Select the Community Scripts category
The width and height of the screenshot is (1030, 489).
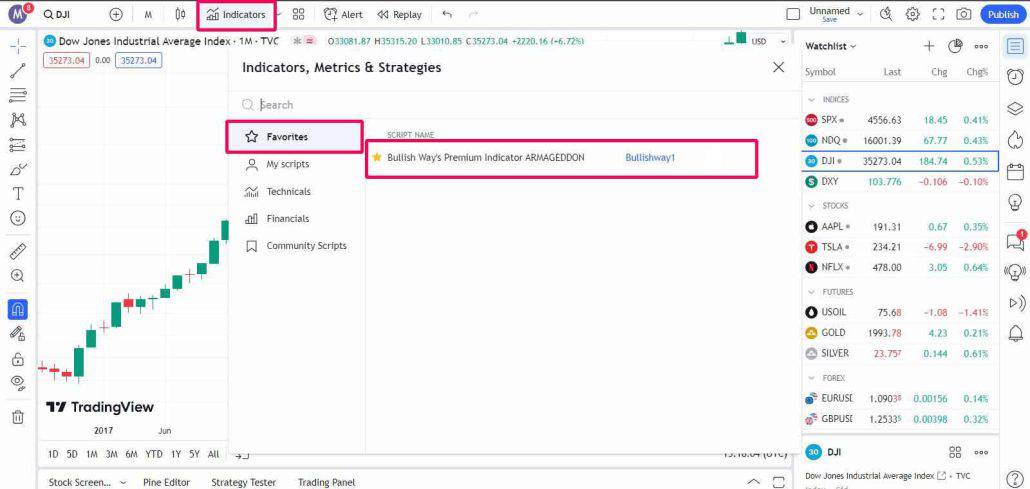(294, 246)
